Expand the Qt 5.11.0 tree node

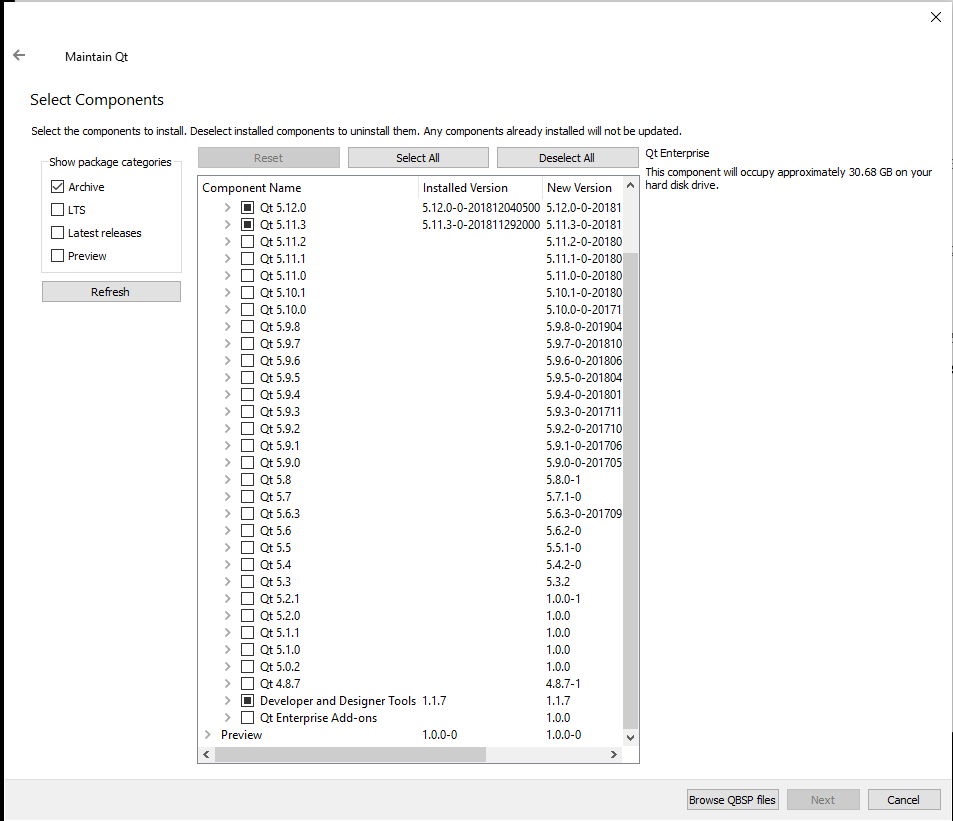pyautogui.click(x=227, y=276)
